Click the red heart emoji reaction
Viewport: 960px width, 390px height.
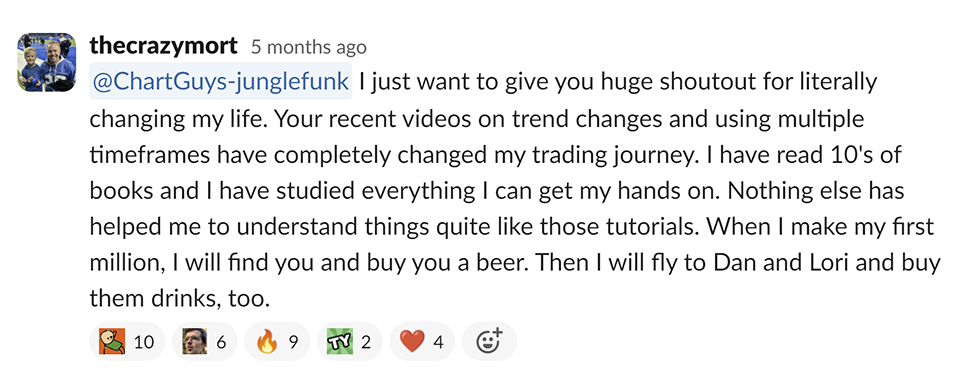pyautogui.click(x=411, y=342)
